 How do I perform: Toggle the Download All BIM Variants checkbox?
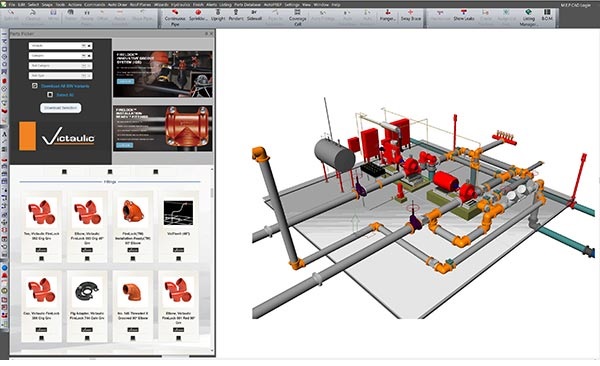click(35, 86)
